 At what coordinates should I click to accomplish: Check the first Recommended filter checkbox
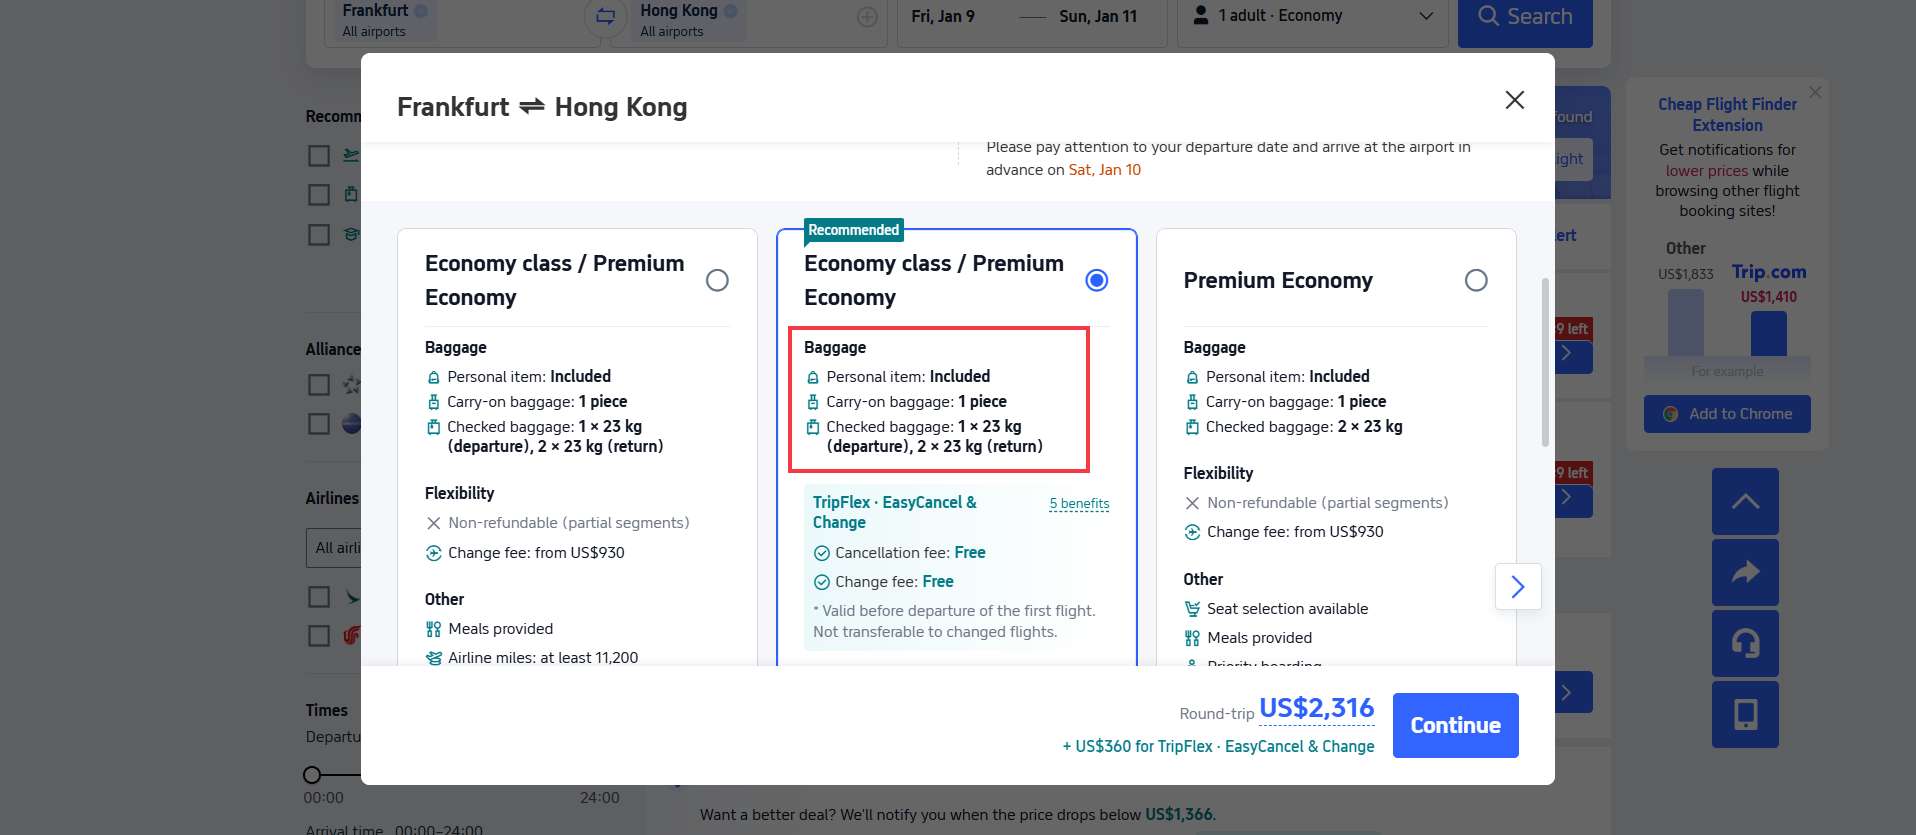click(x=318, y=155)
